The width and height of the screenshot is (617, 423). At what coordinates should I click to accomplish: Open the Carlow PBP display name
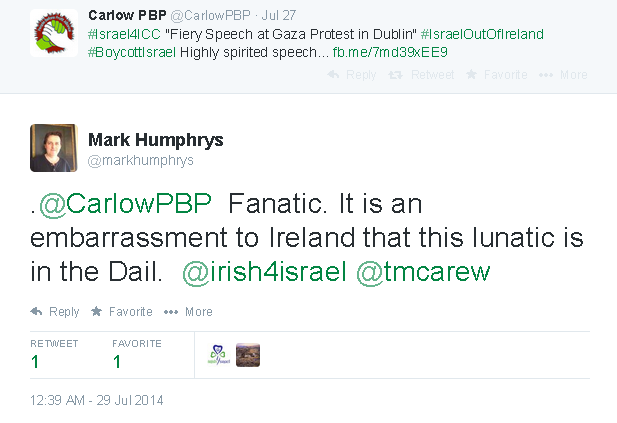tap(127, 15)
